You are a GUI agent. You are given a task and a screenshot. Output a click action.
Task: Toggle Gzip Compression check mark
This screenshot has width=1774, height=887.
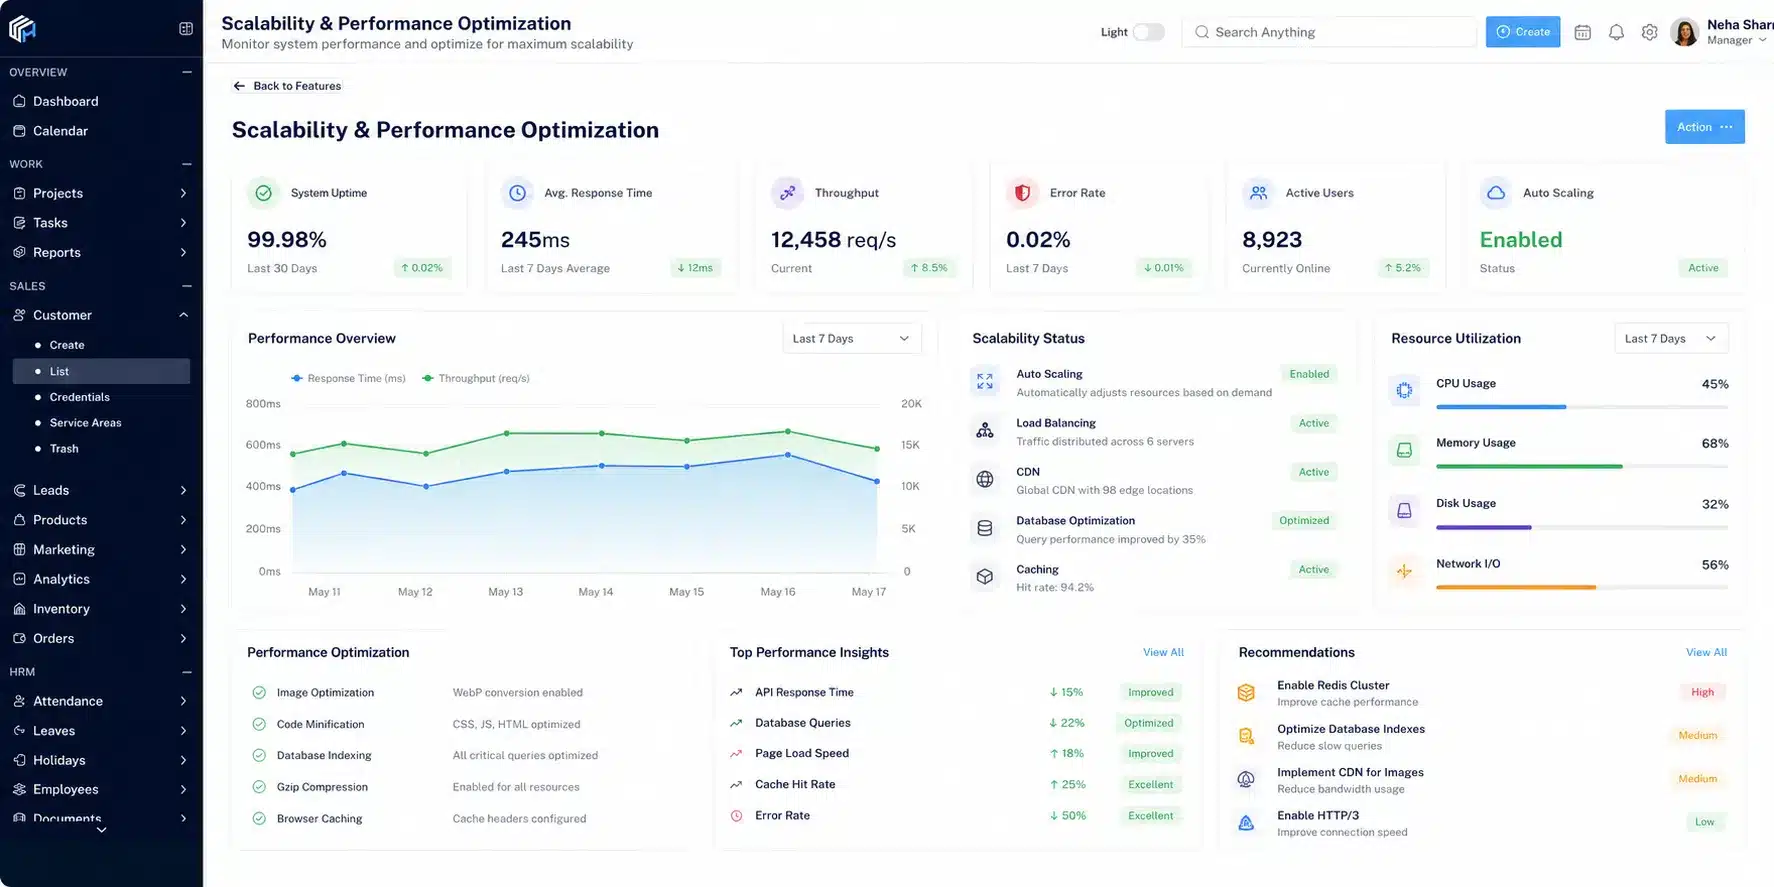click(x=259, y=787)
